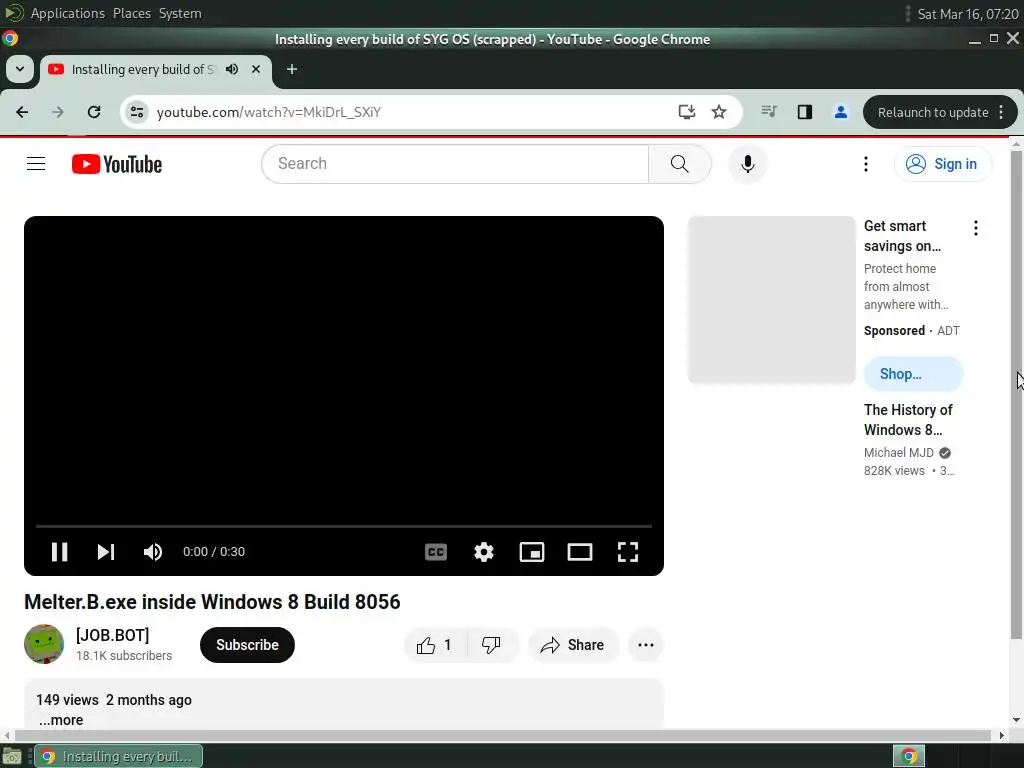Click the Sign in button
This screenshot has width=1024, height=768.
click(943, 164)
